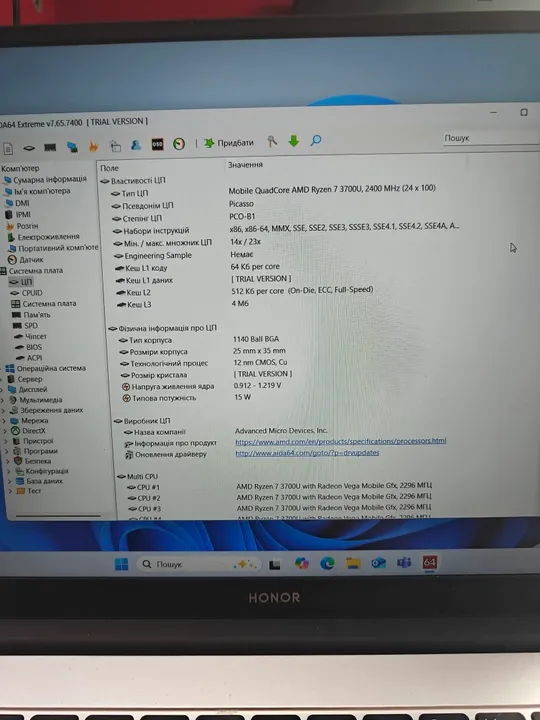
Task: Click the Властивості ЦП group header
Action: tap(133, 181)
